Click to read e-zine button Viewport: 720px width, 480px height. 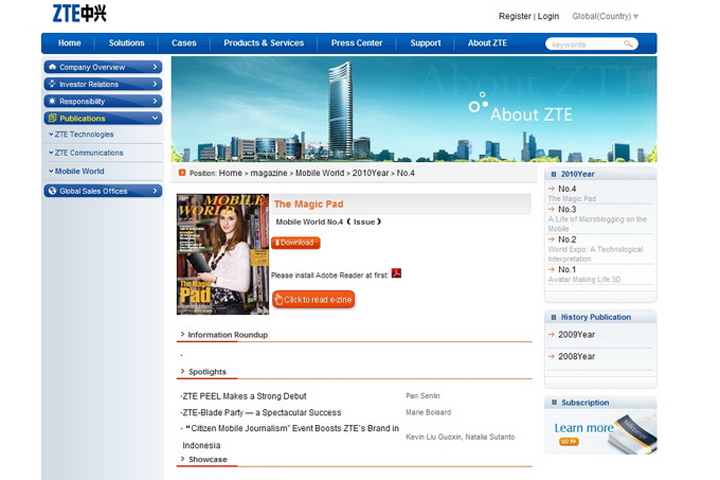pos(313,299)
